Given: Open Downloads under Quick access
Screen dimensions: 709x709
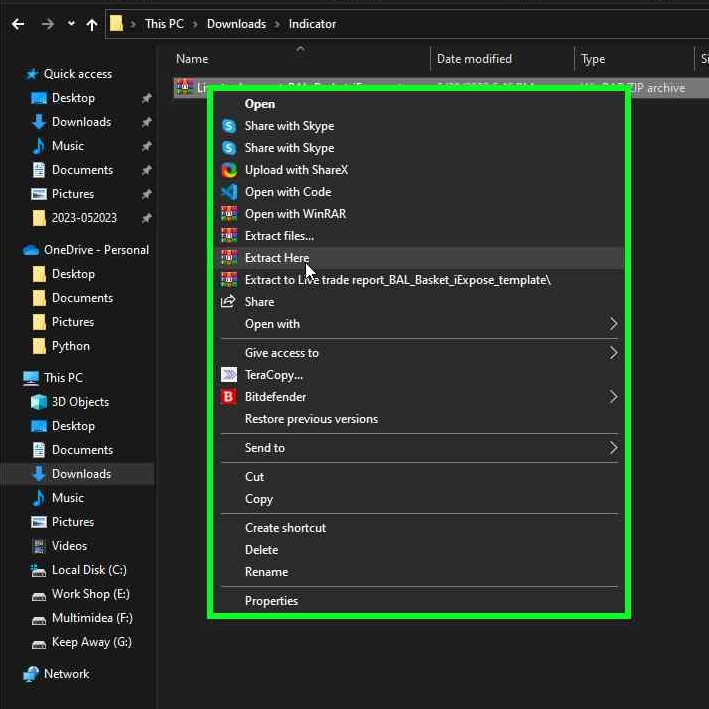Looking at the screenshot, I should 81,122.
